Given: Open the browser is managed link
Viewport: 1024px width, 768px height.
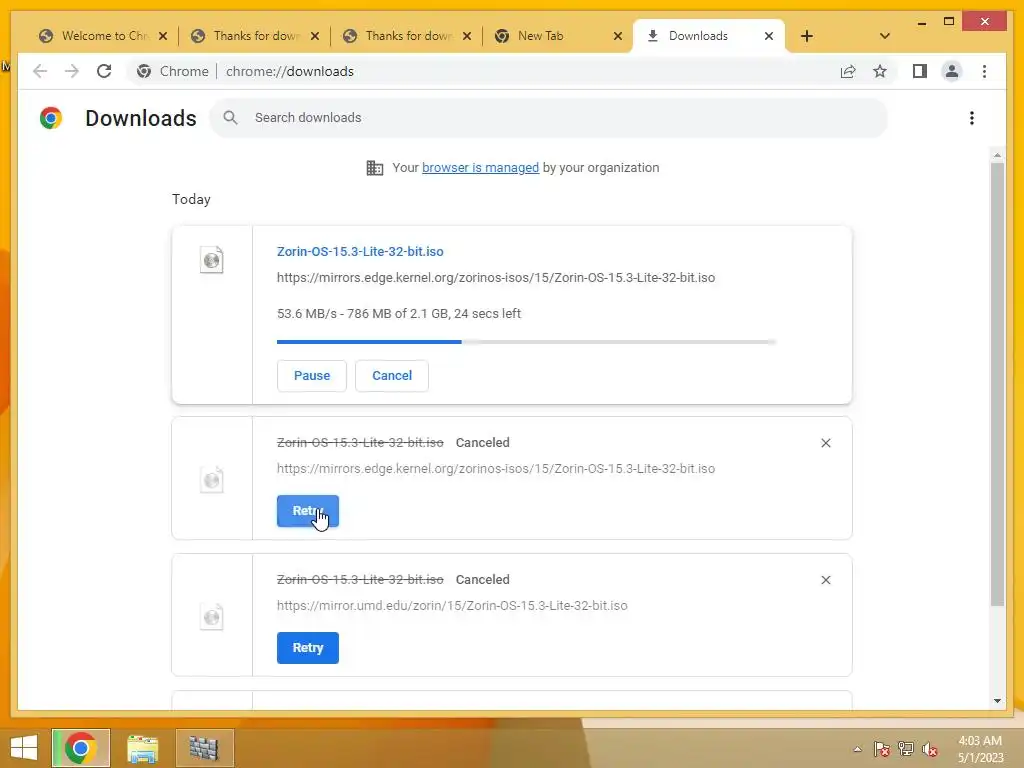Looking at the screenshot, I should pos(480,168).
